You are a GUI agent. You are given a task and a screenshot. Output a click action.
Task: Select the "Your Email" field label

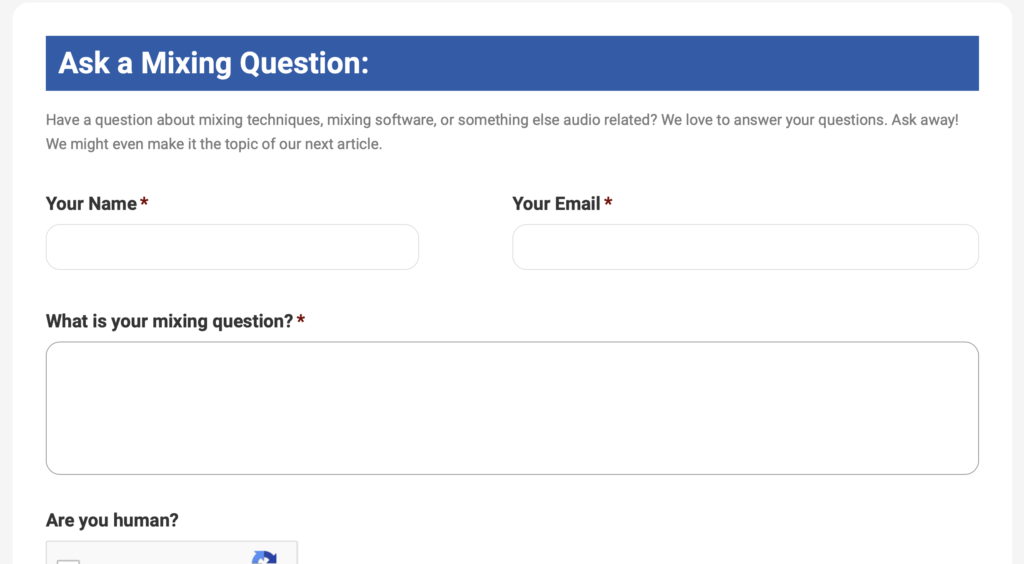[556, 204]
